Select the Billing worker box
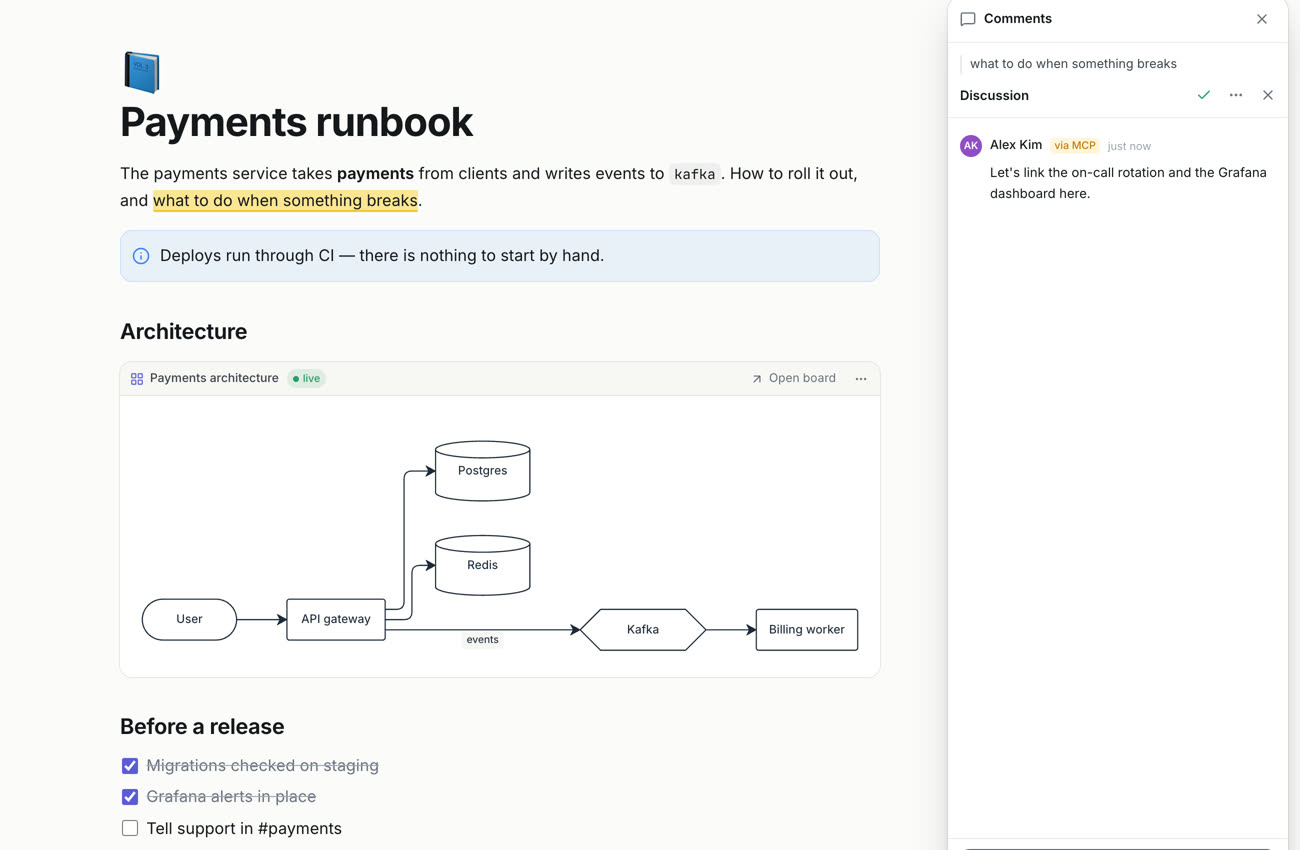Screen dimensions: 1300x850 (x=807, y=630)
